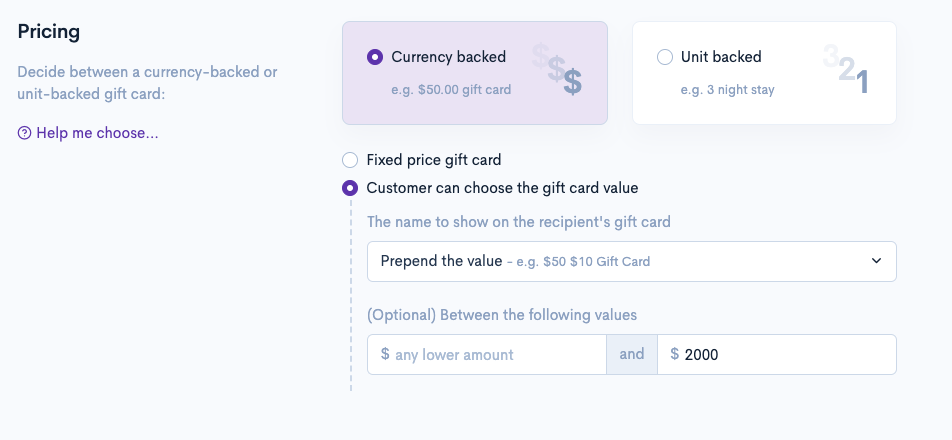This screenshot has height=440, width=952.
Task: Click the 3-2-1 countdown graphic on Unit backed card
Action: click(846, 70)
